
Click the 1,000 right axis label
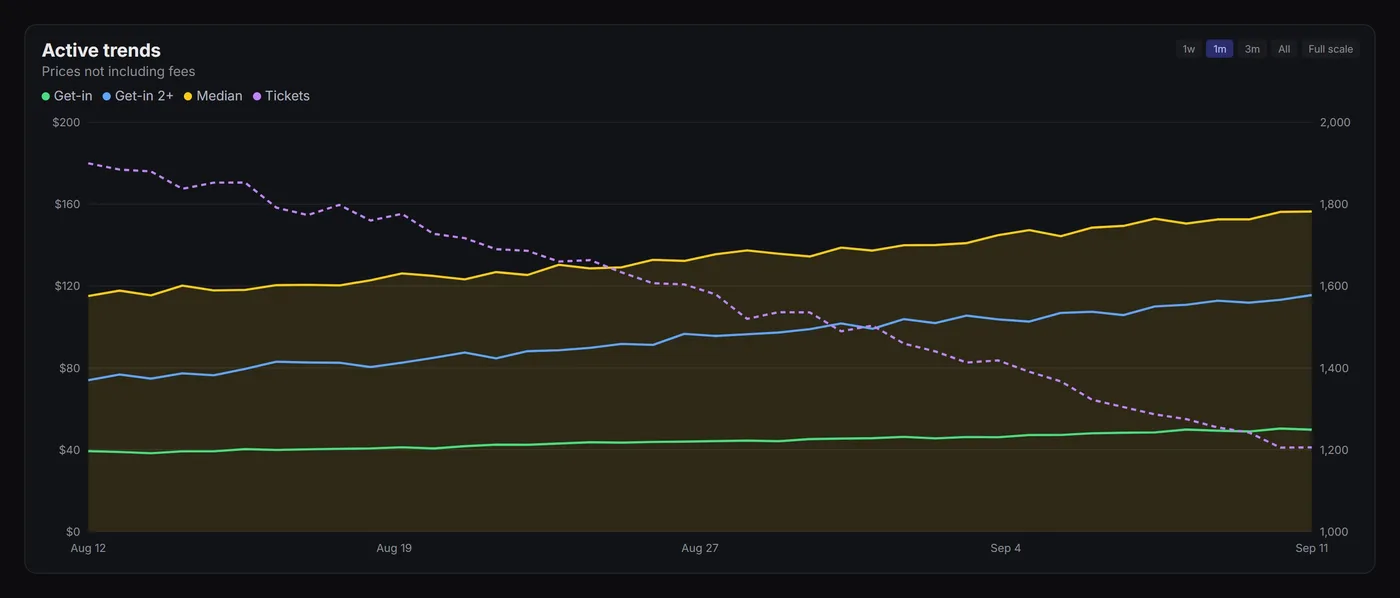(x=1335, y=532)
